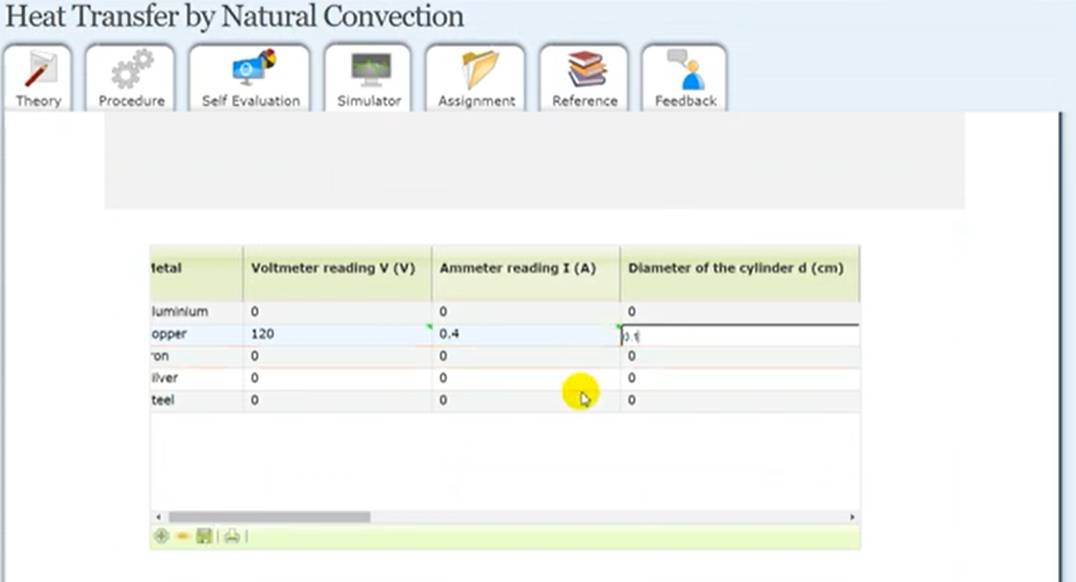Click Aluminium row diameter cell

coord(738,312)
